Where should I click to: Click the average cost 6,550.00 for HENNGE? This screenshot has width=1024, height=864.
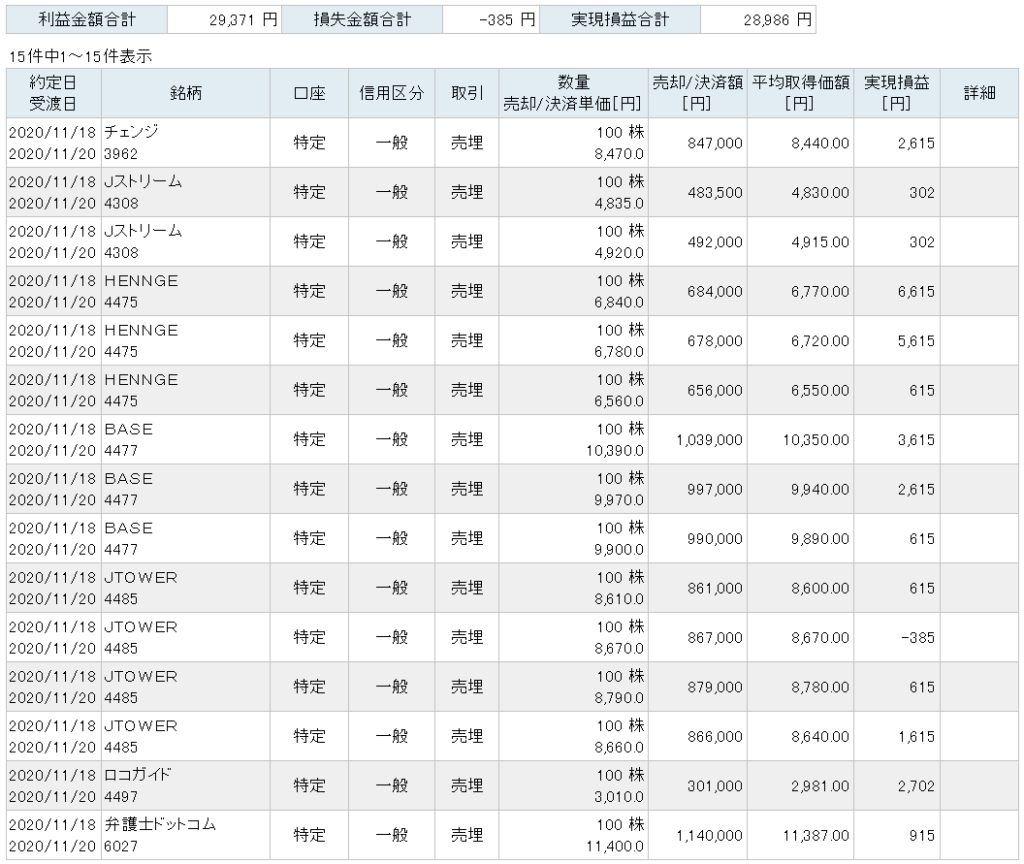point(820,391)
